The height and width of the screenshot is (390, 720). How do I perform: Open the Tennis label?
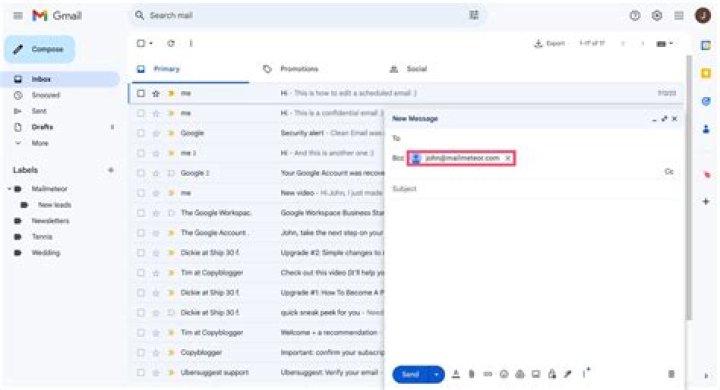[42, 237]
